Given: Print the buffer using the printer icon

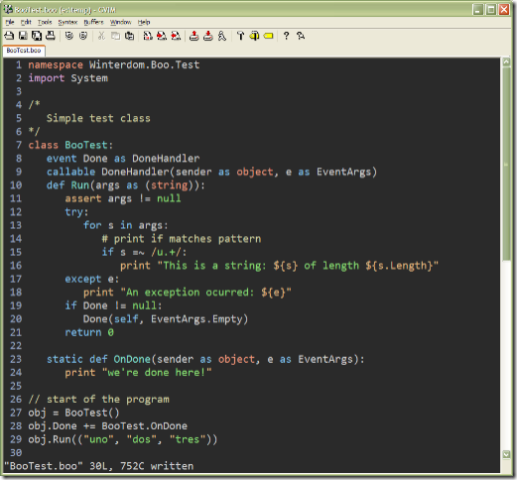Looking at the screenshot, I should [x=50, y=36].
